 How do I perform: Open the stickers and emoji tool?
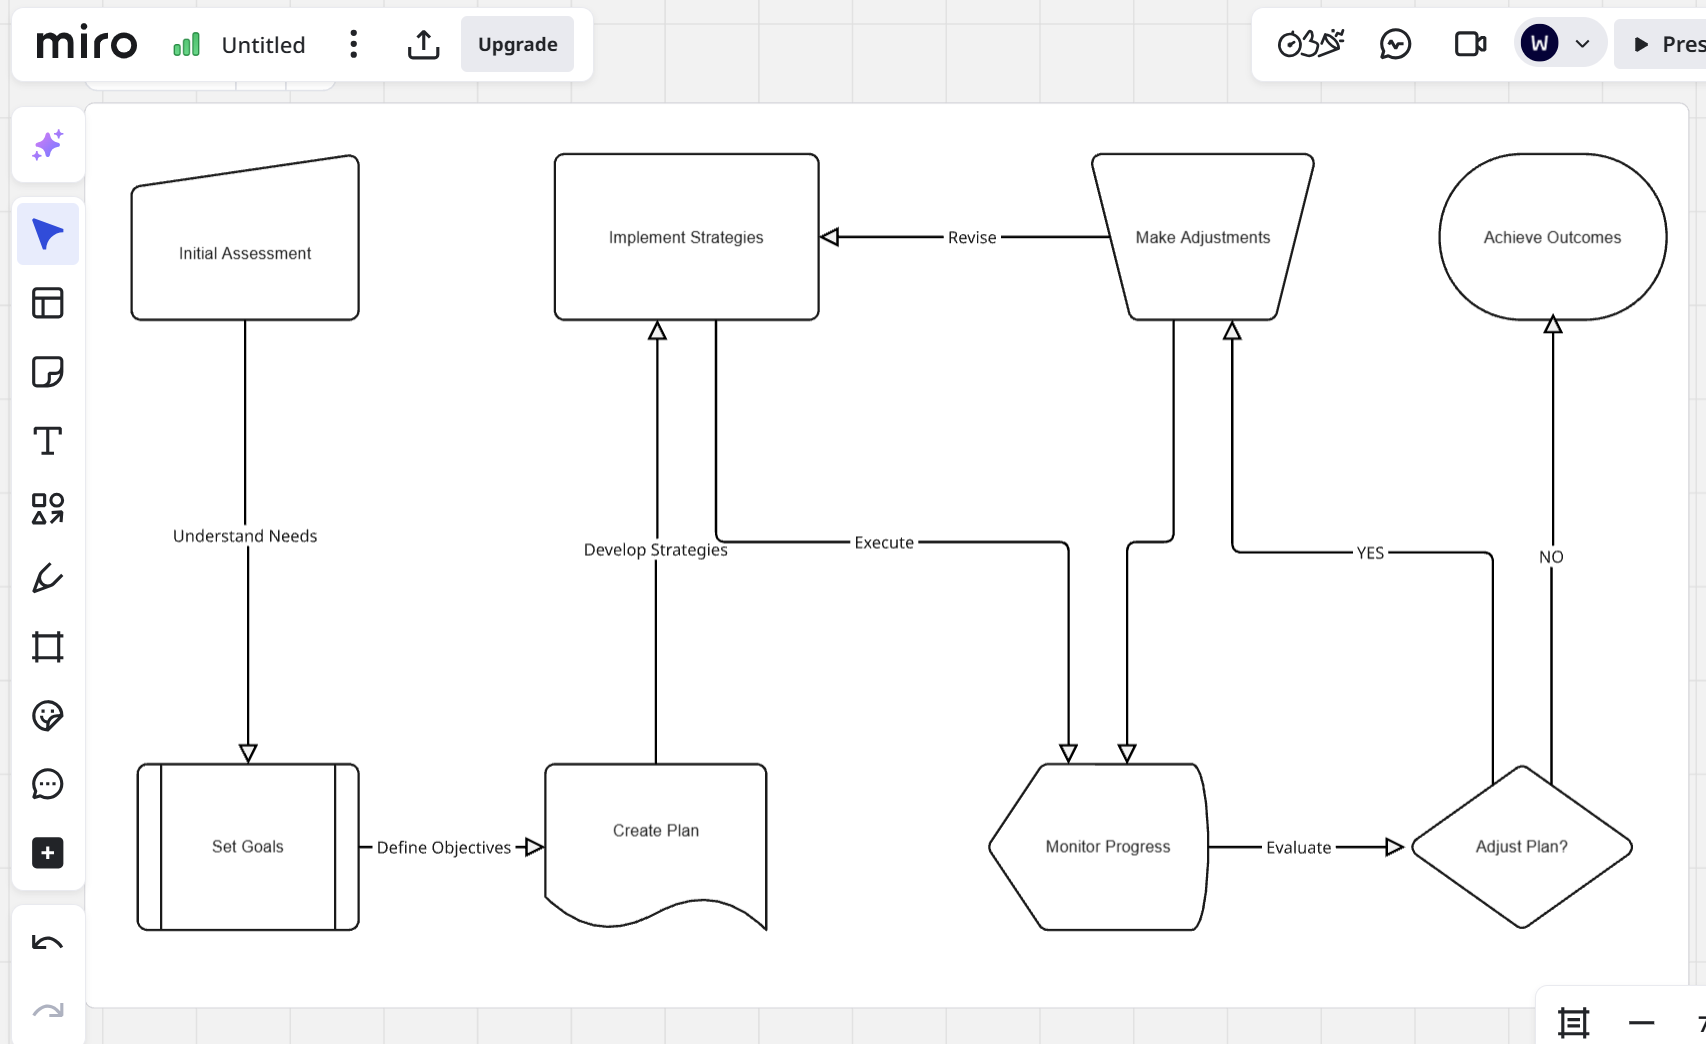click(x=47, y=716)
